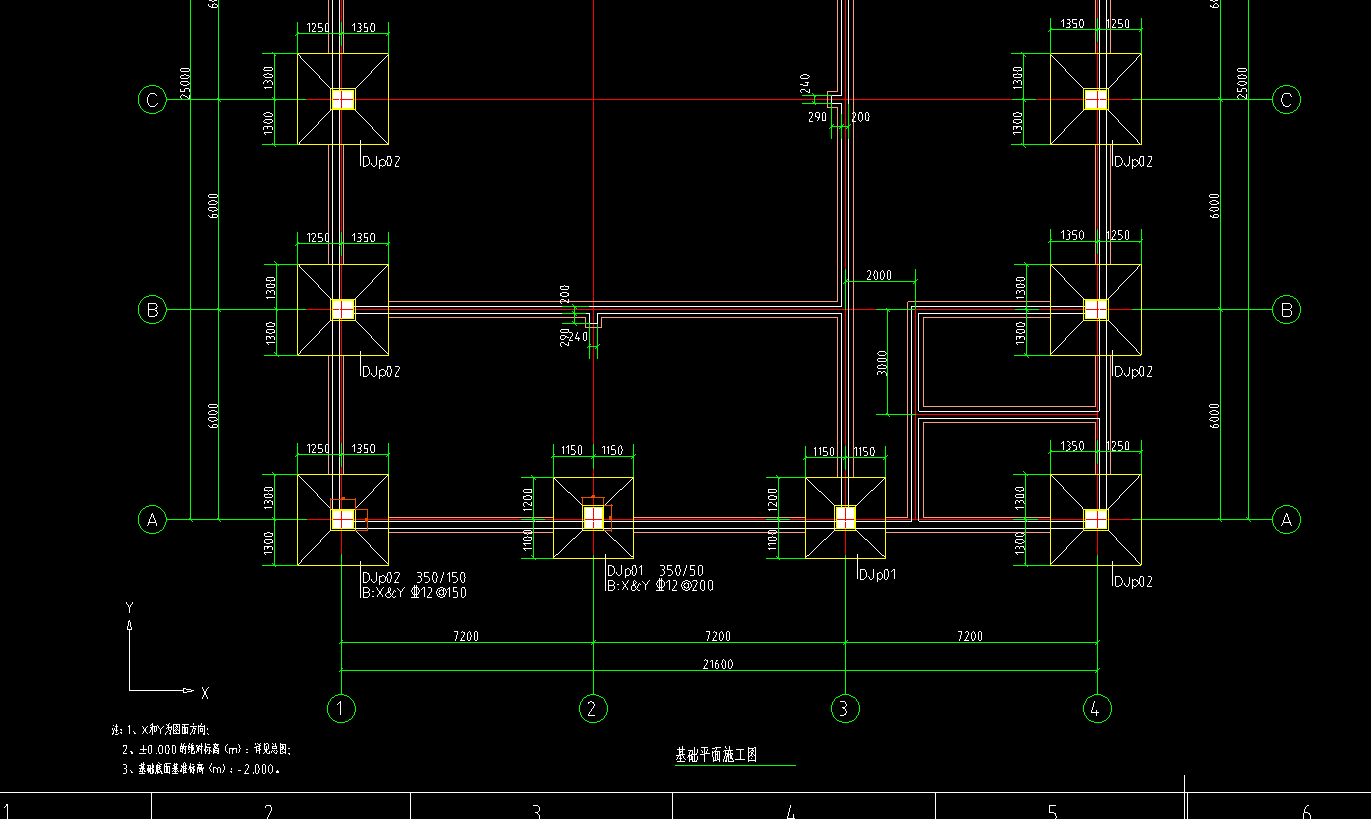Click the 'DJp02' label at footing B-4

(1133, 371)
